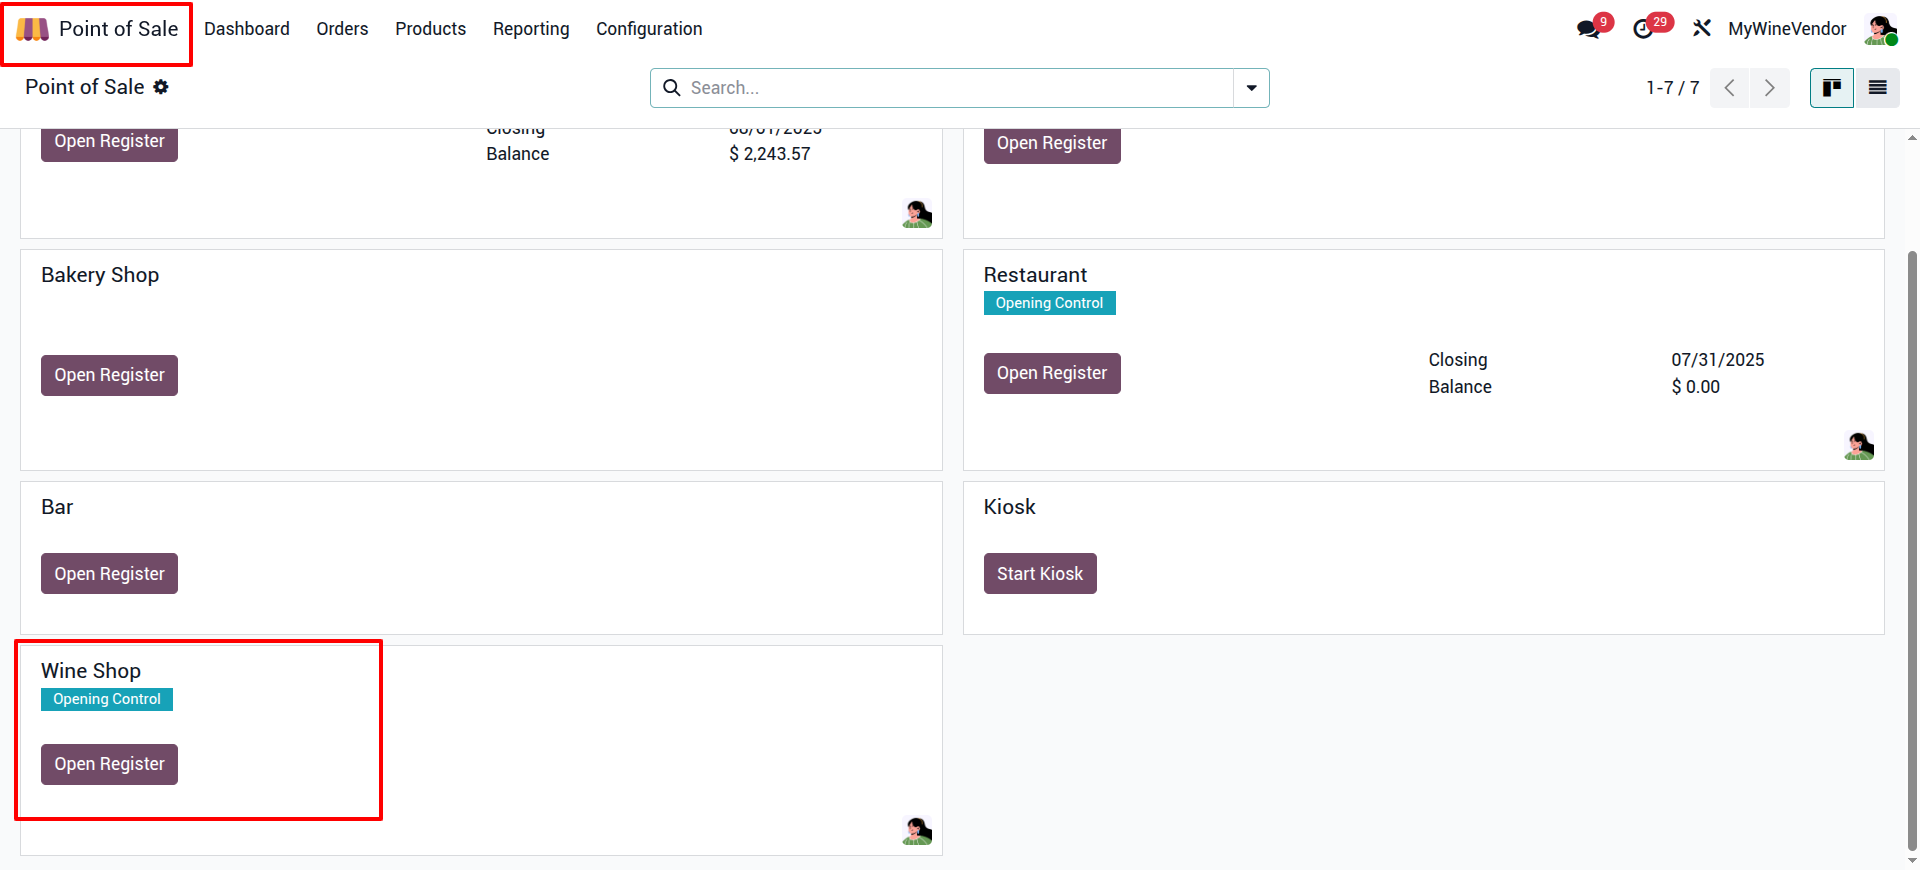Switch to Kanban view

coord(1832,88)
